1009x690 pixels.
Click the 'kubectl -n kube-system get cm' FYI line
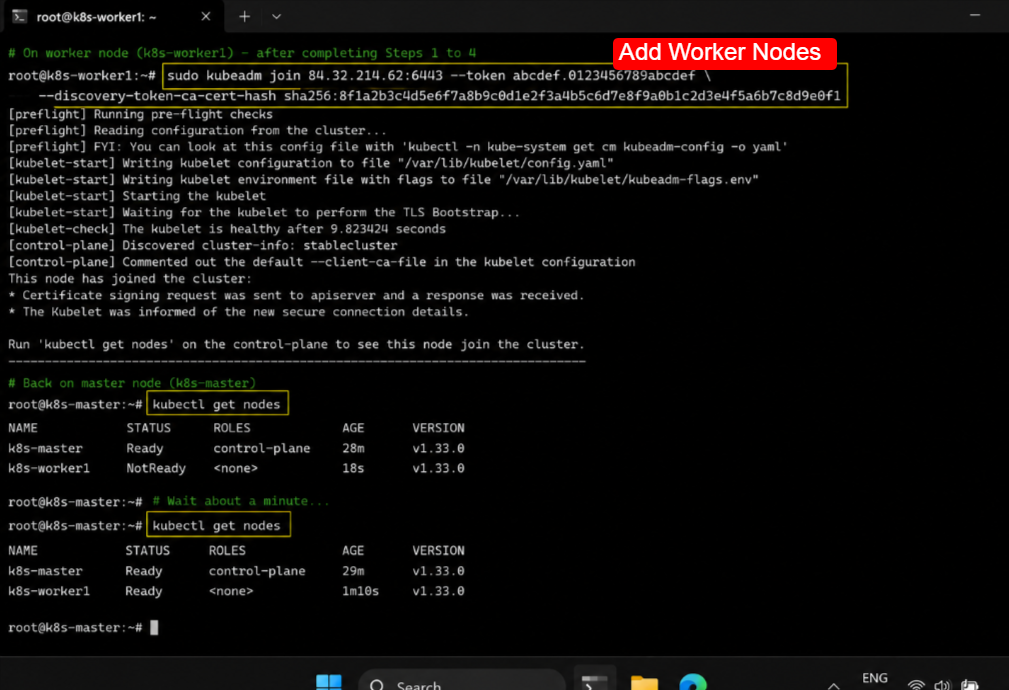[398, 147]
